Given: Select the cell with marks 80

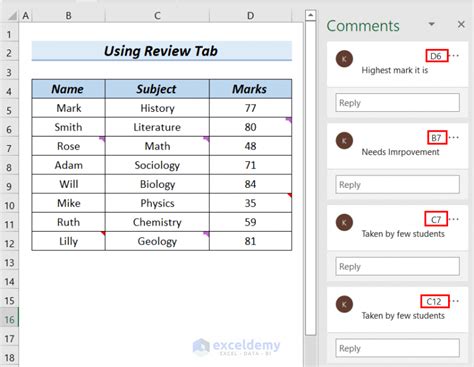Looking at the screenshot, I should [250, 127].
